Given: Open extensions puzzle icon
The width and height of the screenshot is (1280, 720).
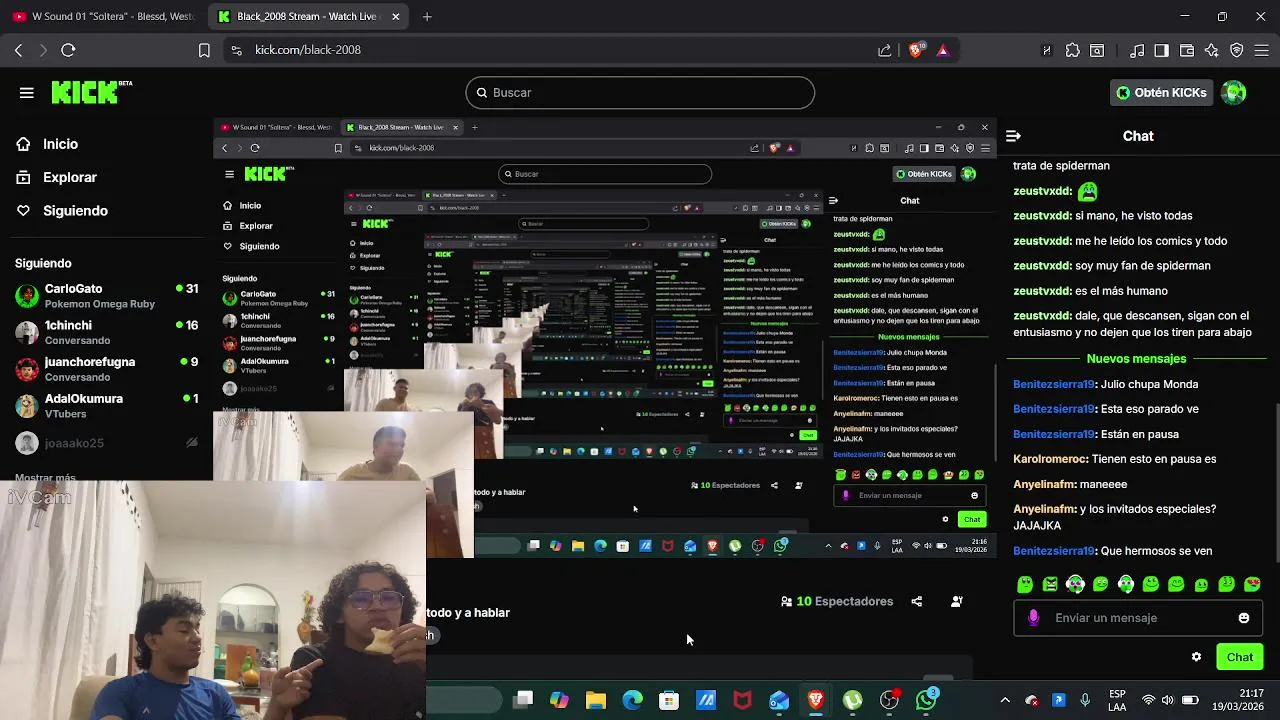Looking at the screenshot, I should (1073, 50).
